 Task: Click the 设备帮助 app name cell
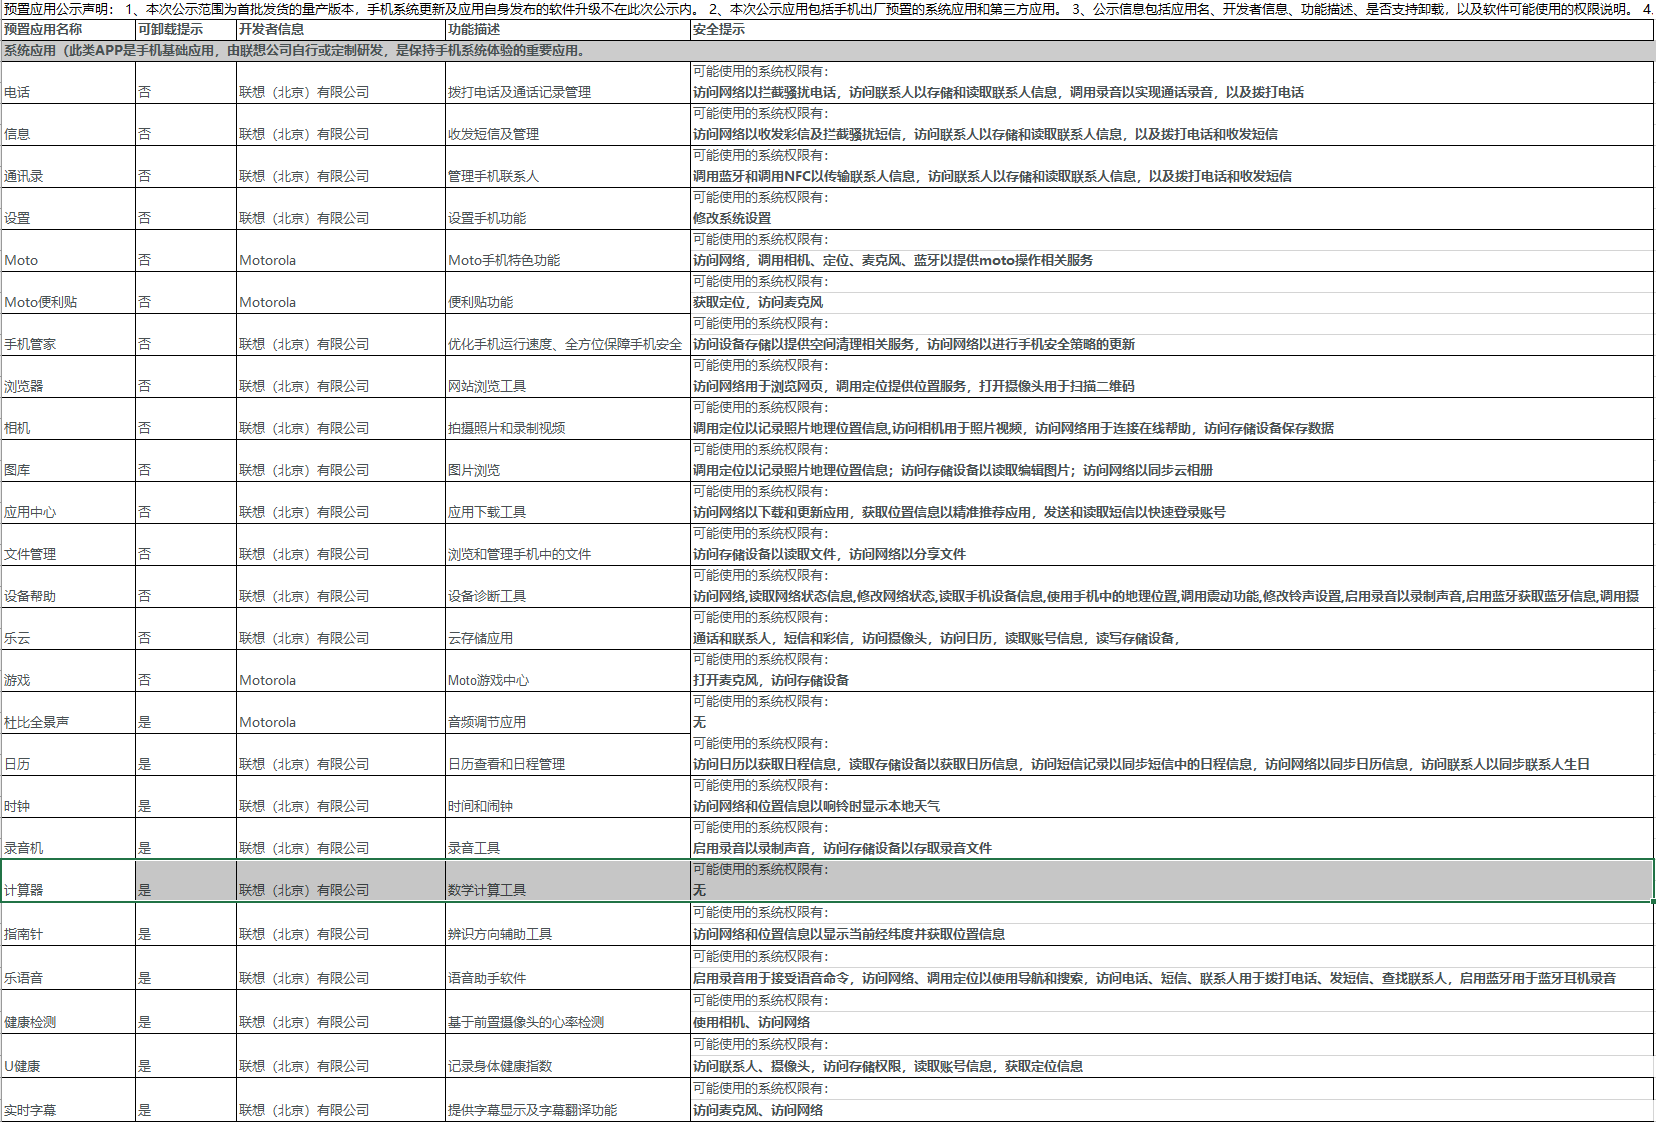pos(68,587)
